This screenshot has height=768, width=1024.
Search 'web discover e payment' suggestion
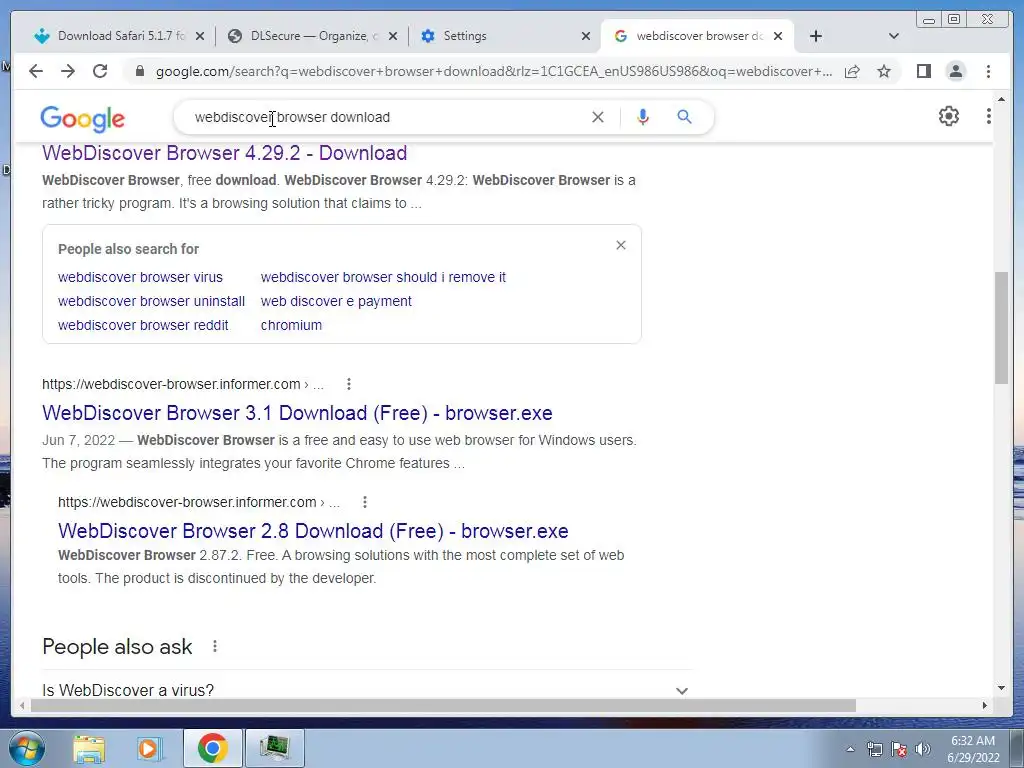(x=336, y=301)
